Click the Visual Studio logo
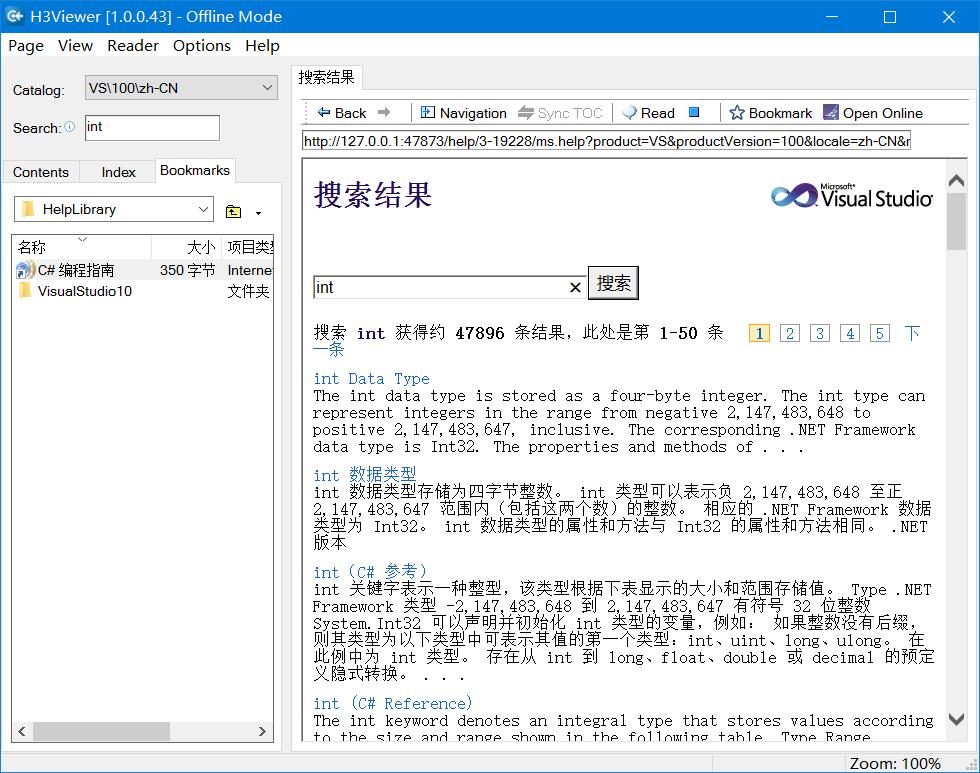This screenshot has width=980, height=773. pyautogui.click(x=851, y=196)
